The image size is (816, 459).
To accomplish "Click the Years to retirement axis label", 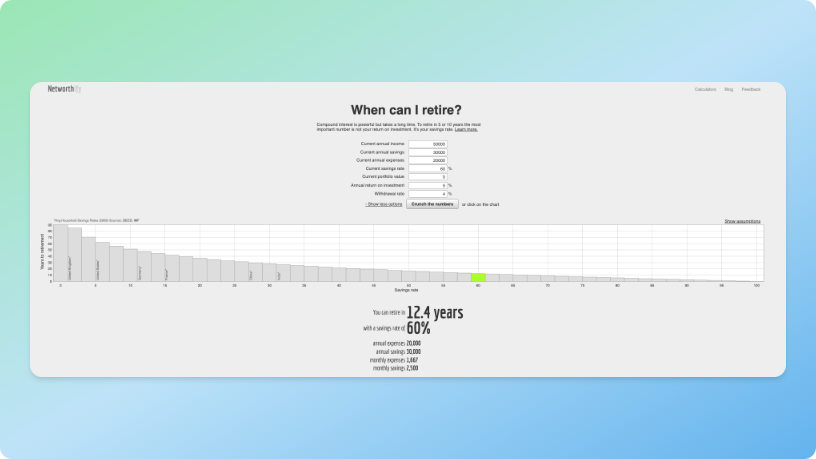I will click(x=42, y=252).
